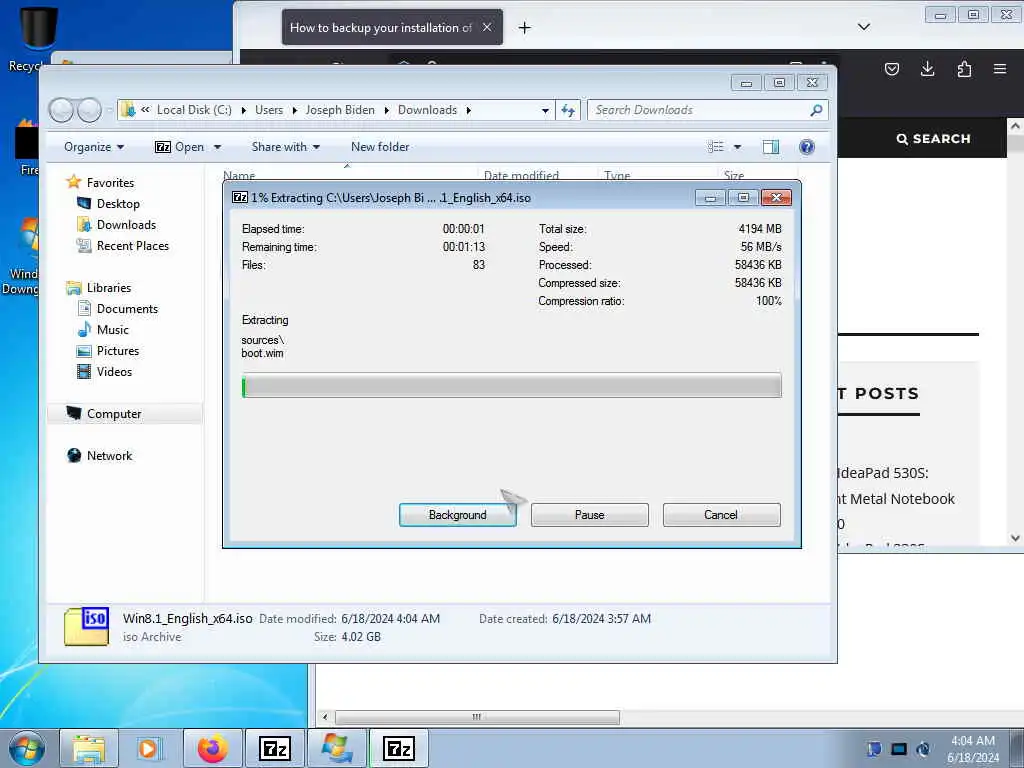Click Users in the address path

tap(269, 110)
